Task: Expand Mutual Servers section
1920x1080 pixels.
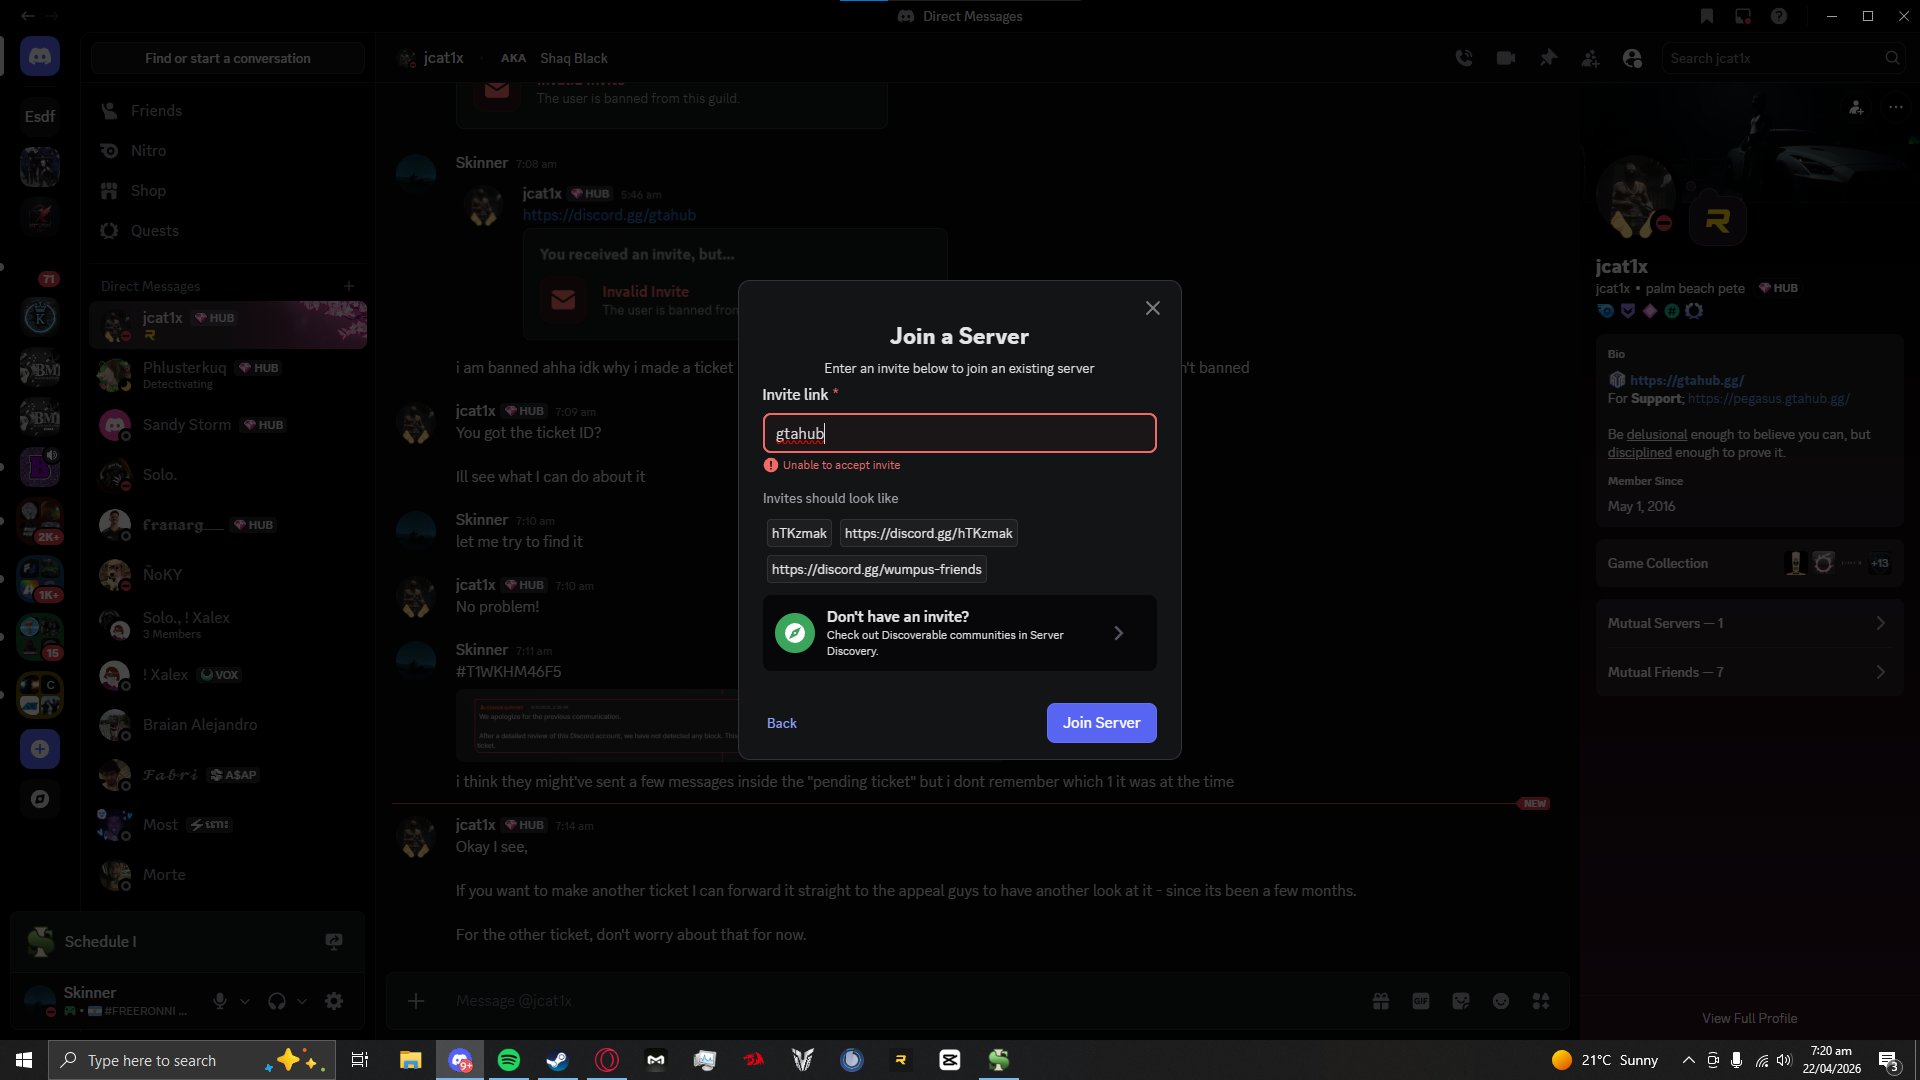Action: 1749,623
